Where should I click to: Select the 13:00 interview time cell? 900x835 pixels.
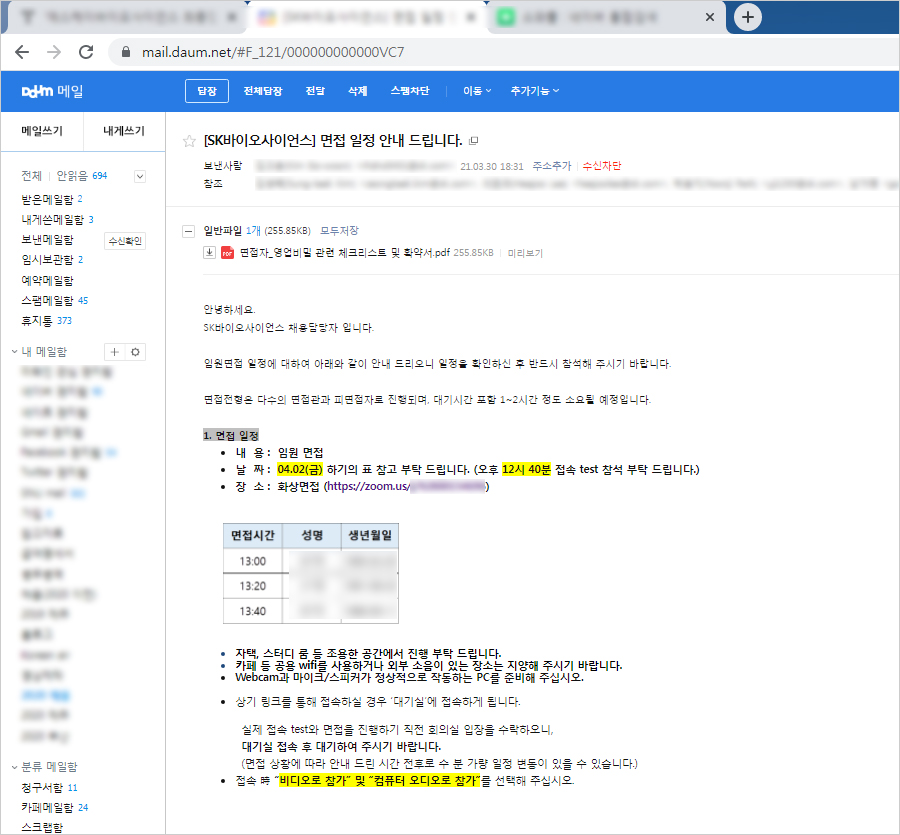tap(253, 561)
